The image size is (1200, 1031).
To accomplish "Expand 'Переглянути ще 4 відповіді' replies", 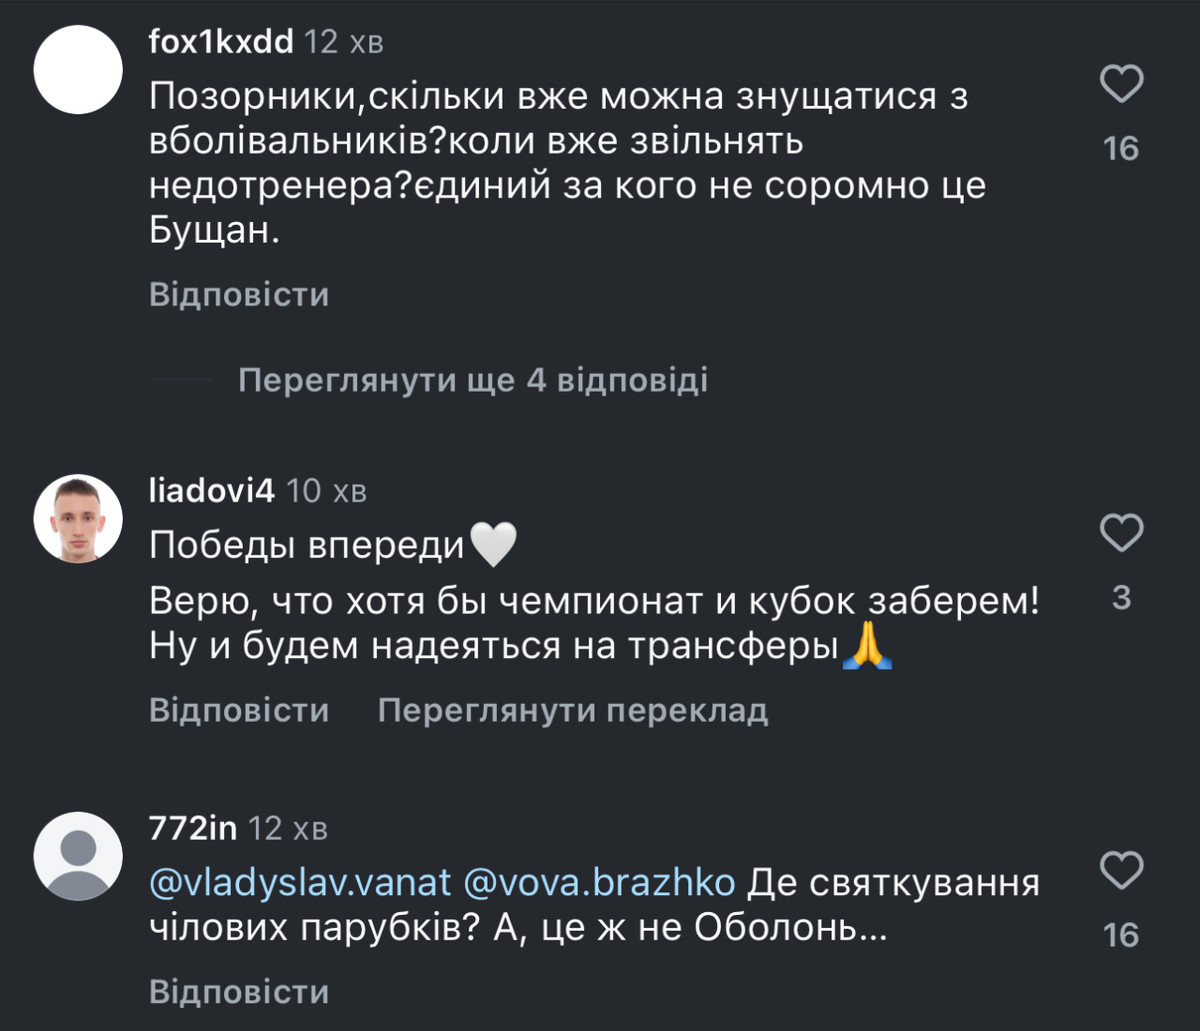I will point(472,381).
